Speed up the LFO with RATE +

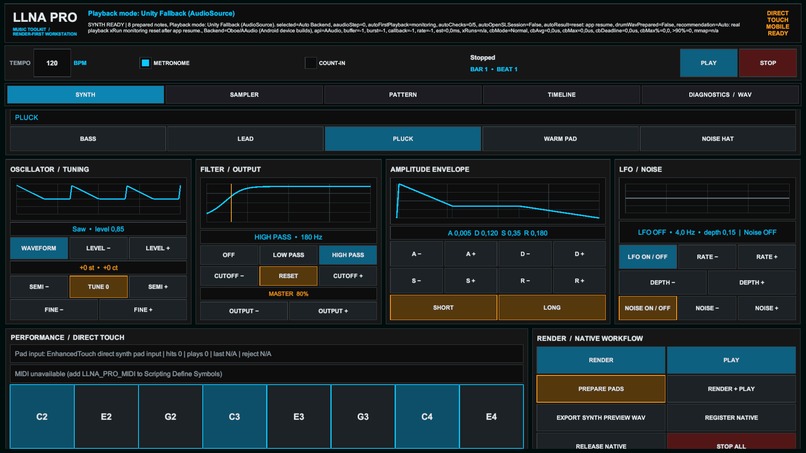pyautogui.click(x=766, y=257)
